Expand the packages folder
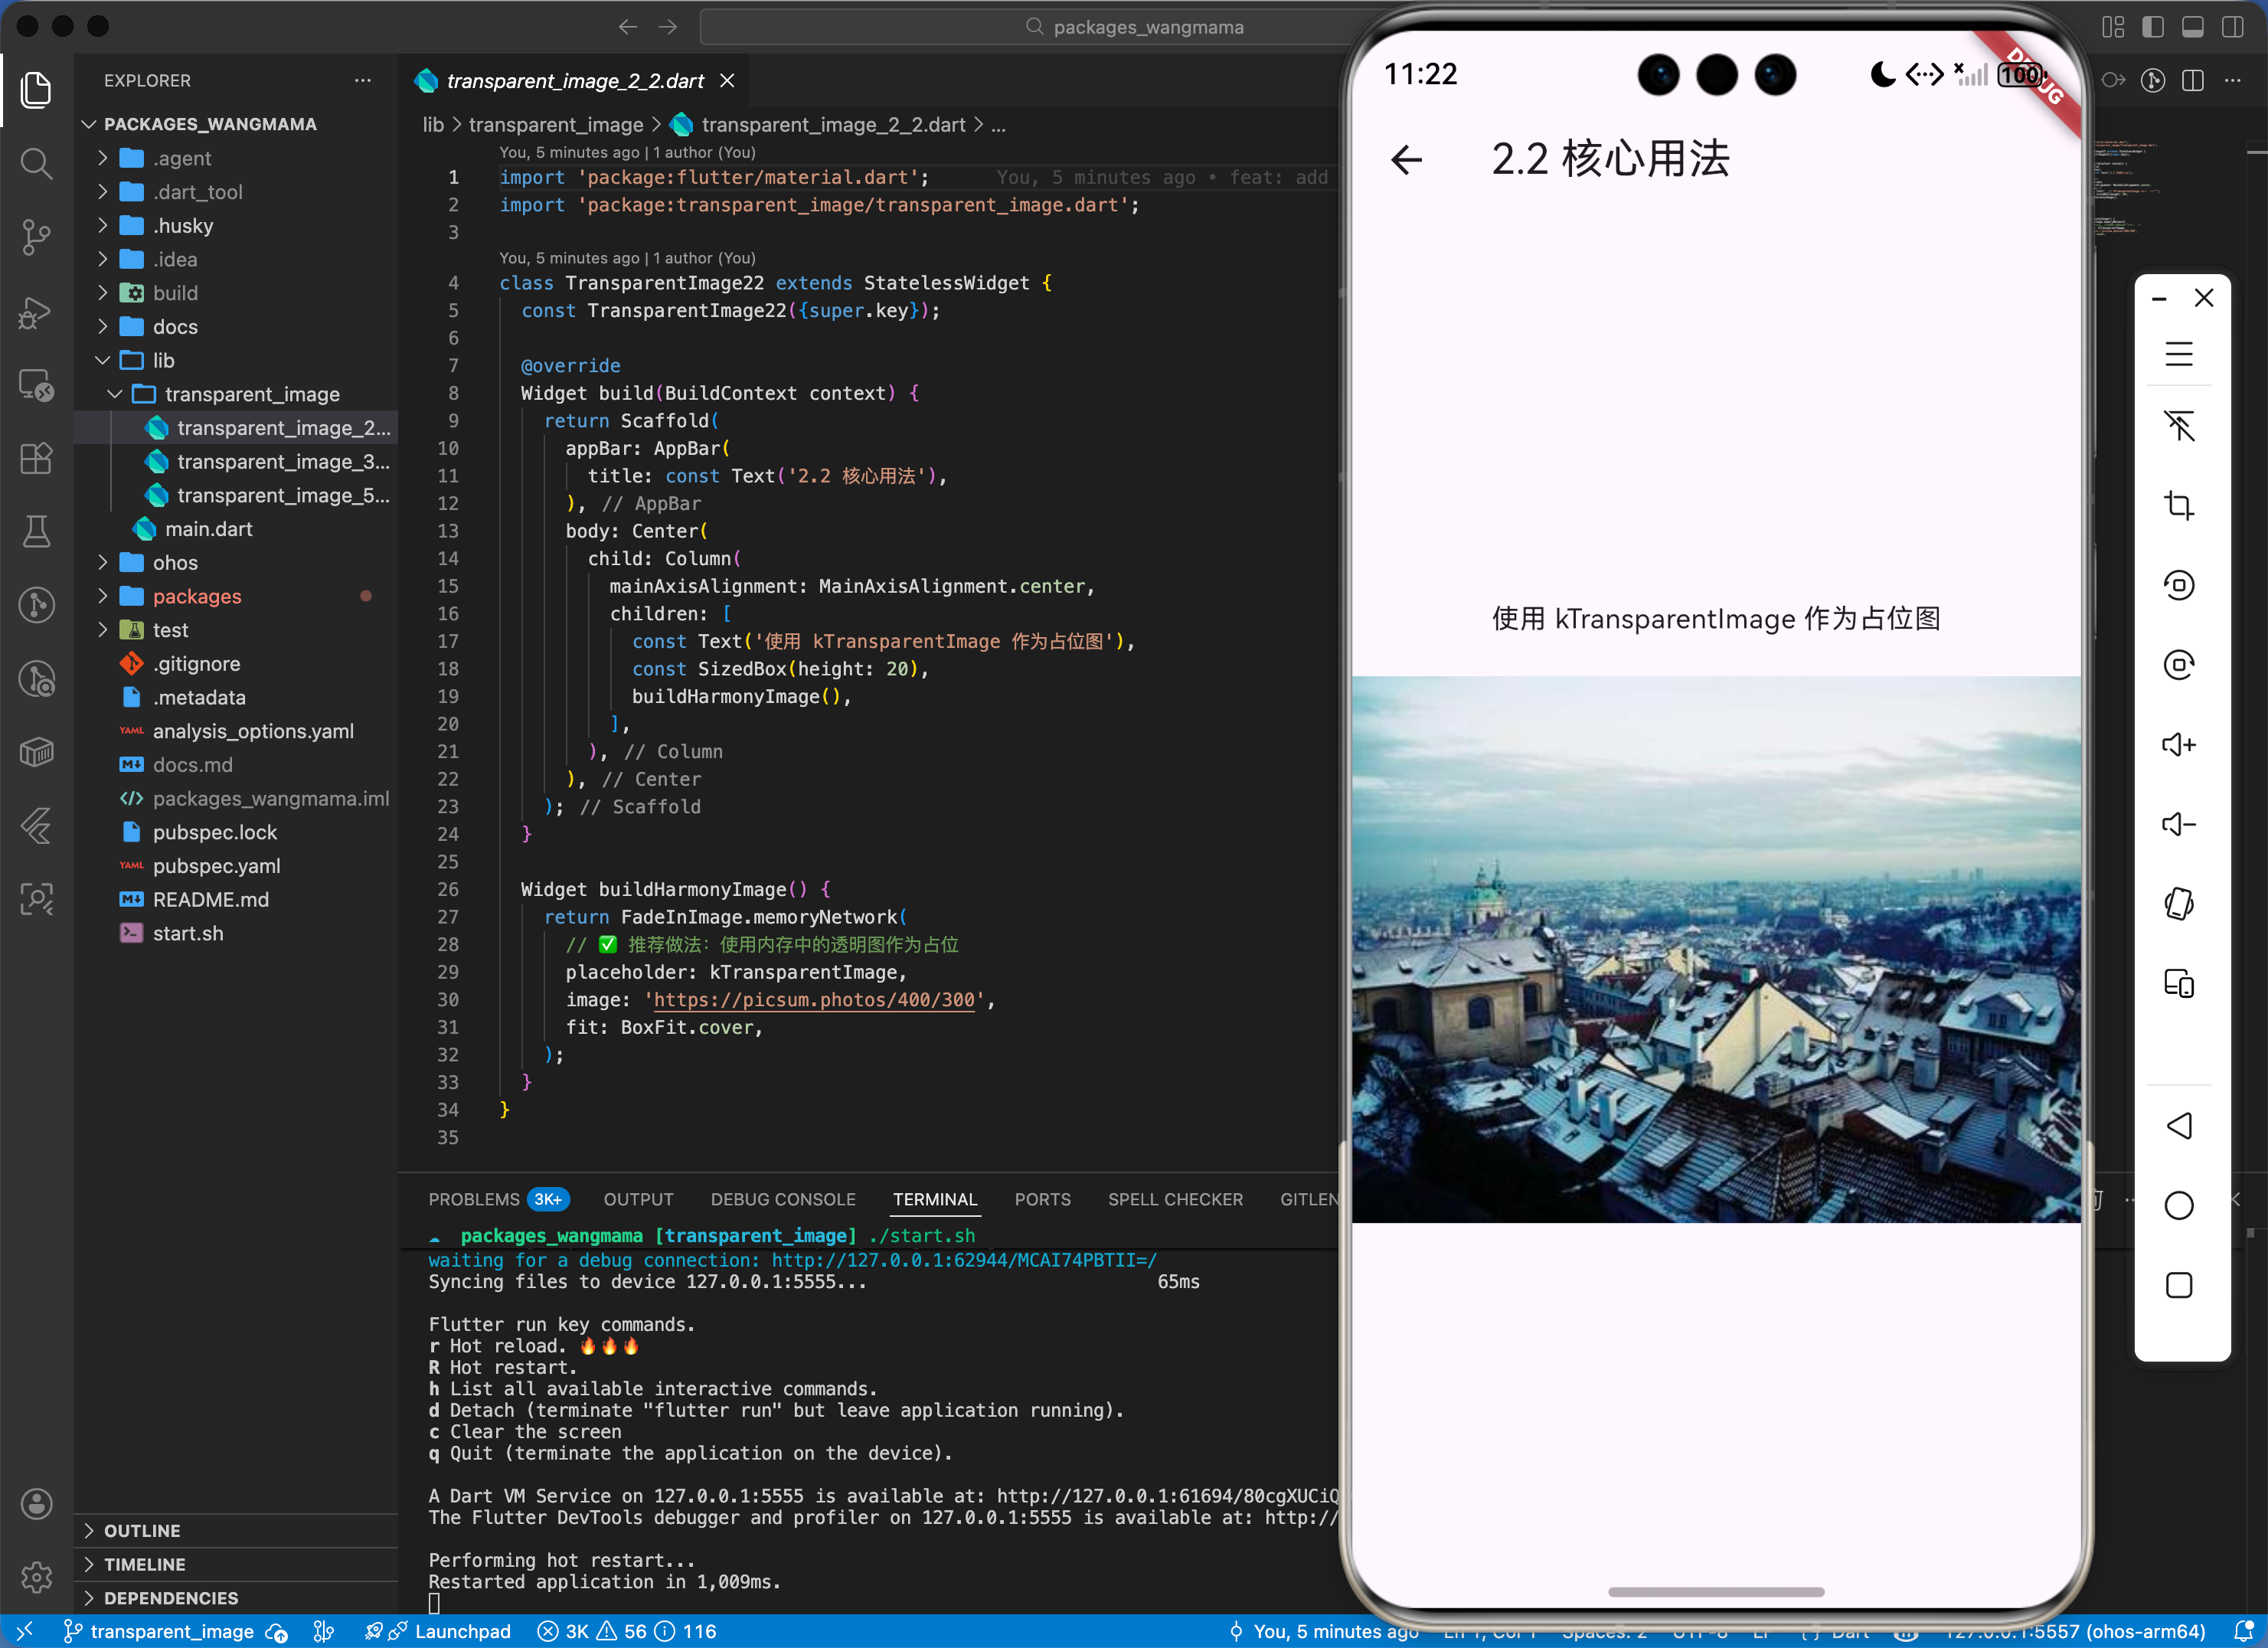 (197, 597)
